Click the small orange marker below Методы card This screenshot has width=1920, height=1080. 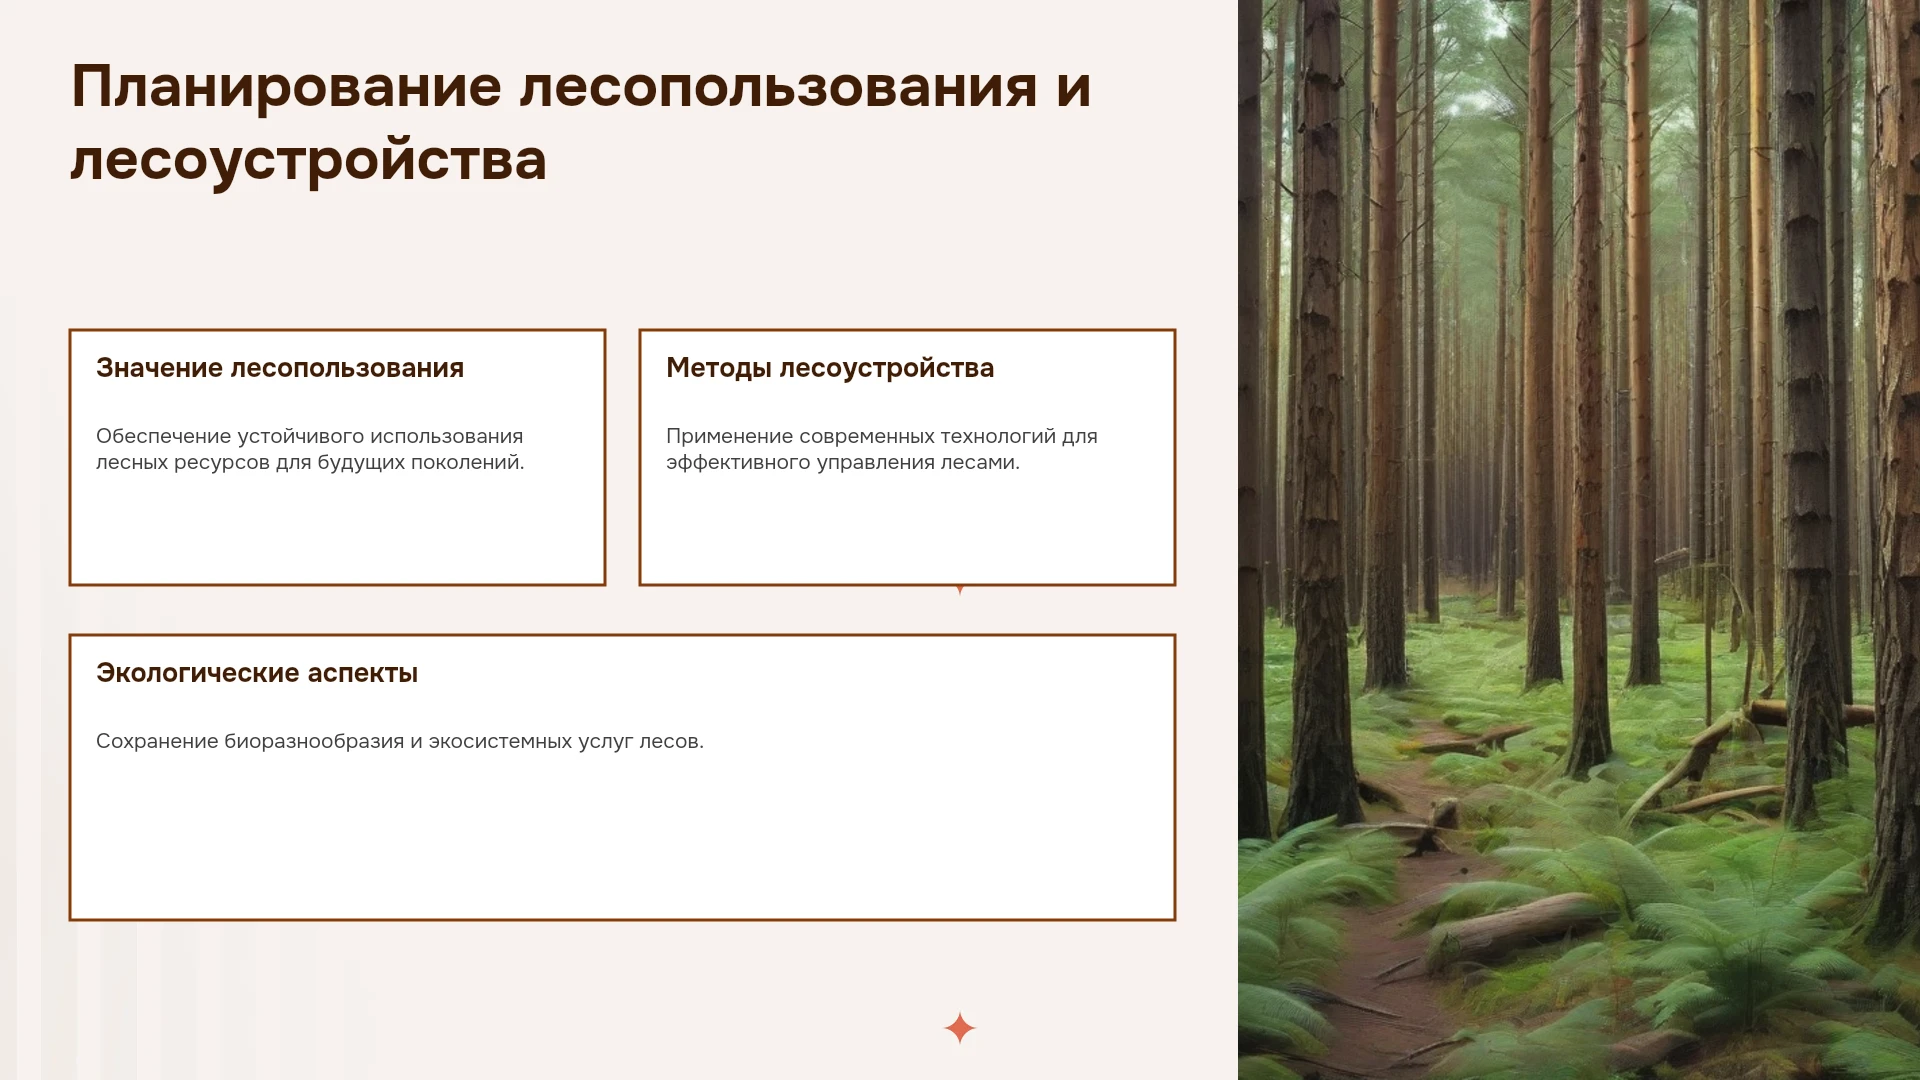click(x=960, y=590)
